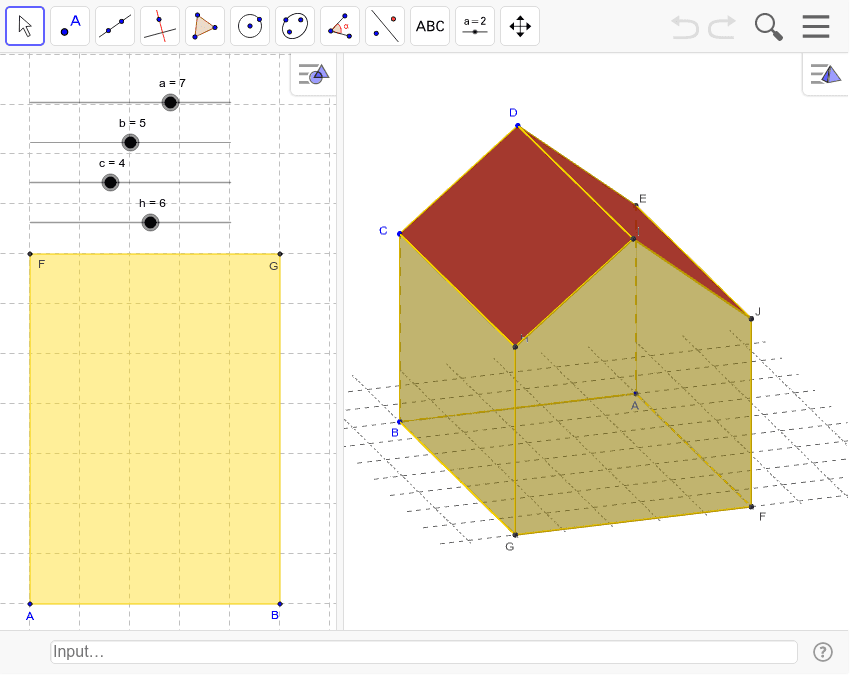Select point G in the 3D view
Screen dimensions: 850x675
coord(515,535)
